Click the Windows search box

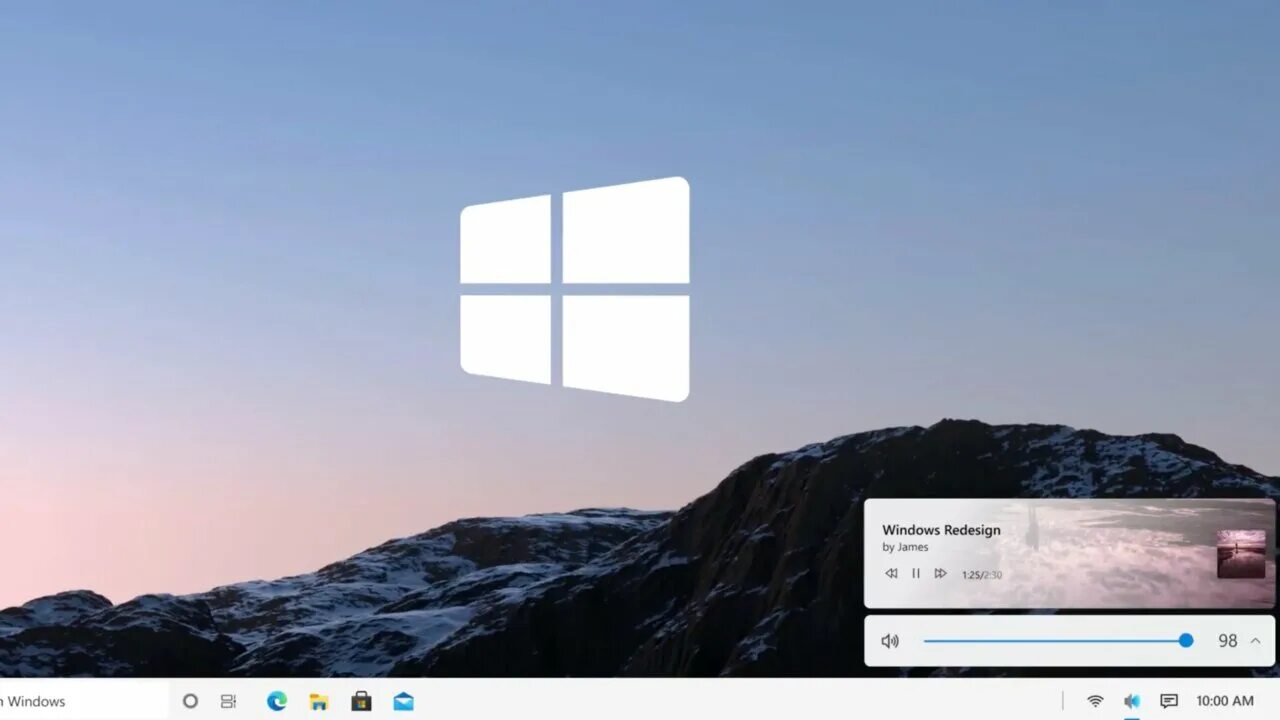[84, 701]
